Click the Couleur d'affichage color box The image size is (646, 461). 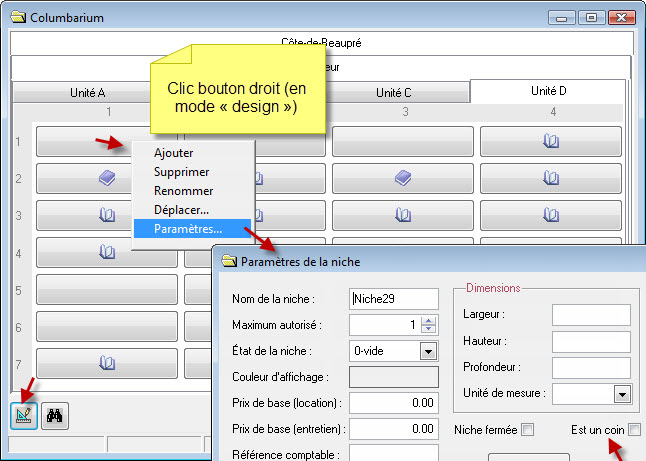393,377
